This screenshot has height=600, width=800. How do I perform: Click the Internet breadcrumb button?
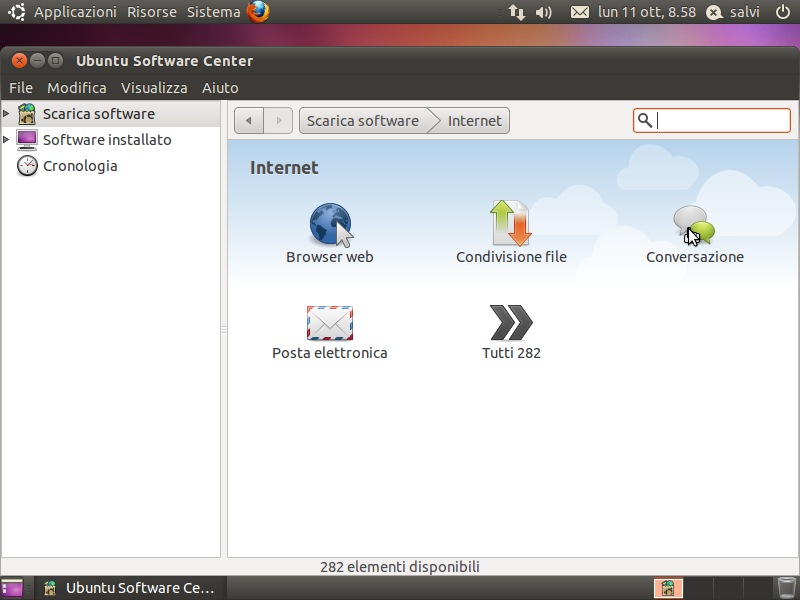pos(474,121)
